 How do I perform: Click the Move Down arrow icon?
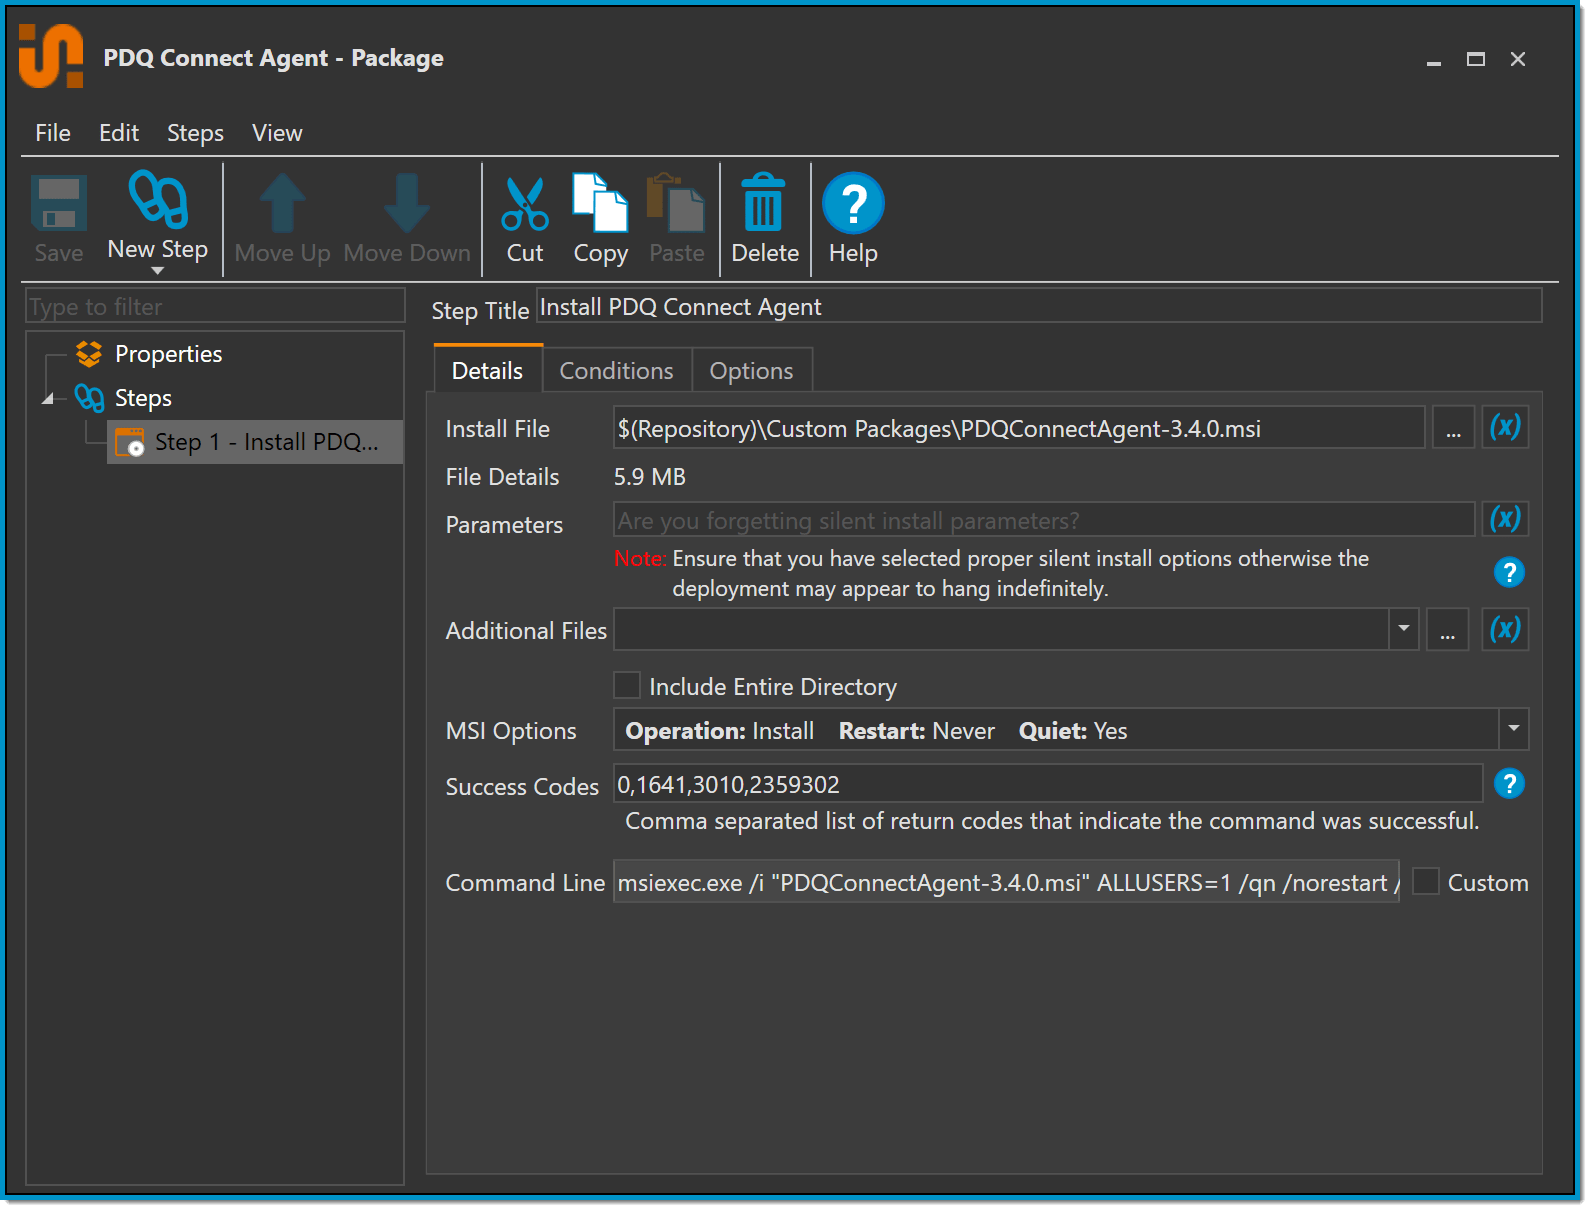coord(406,203)
